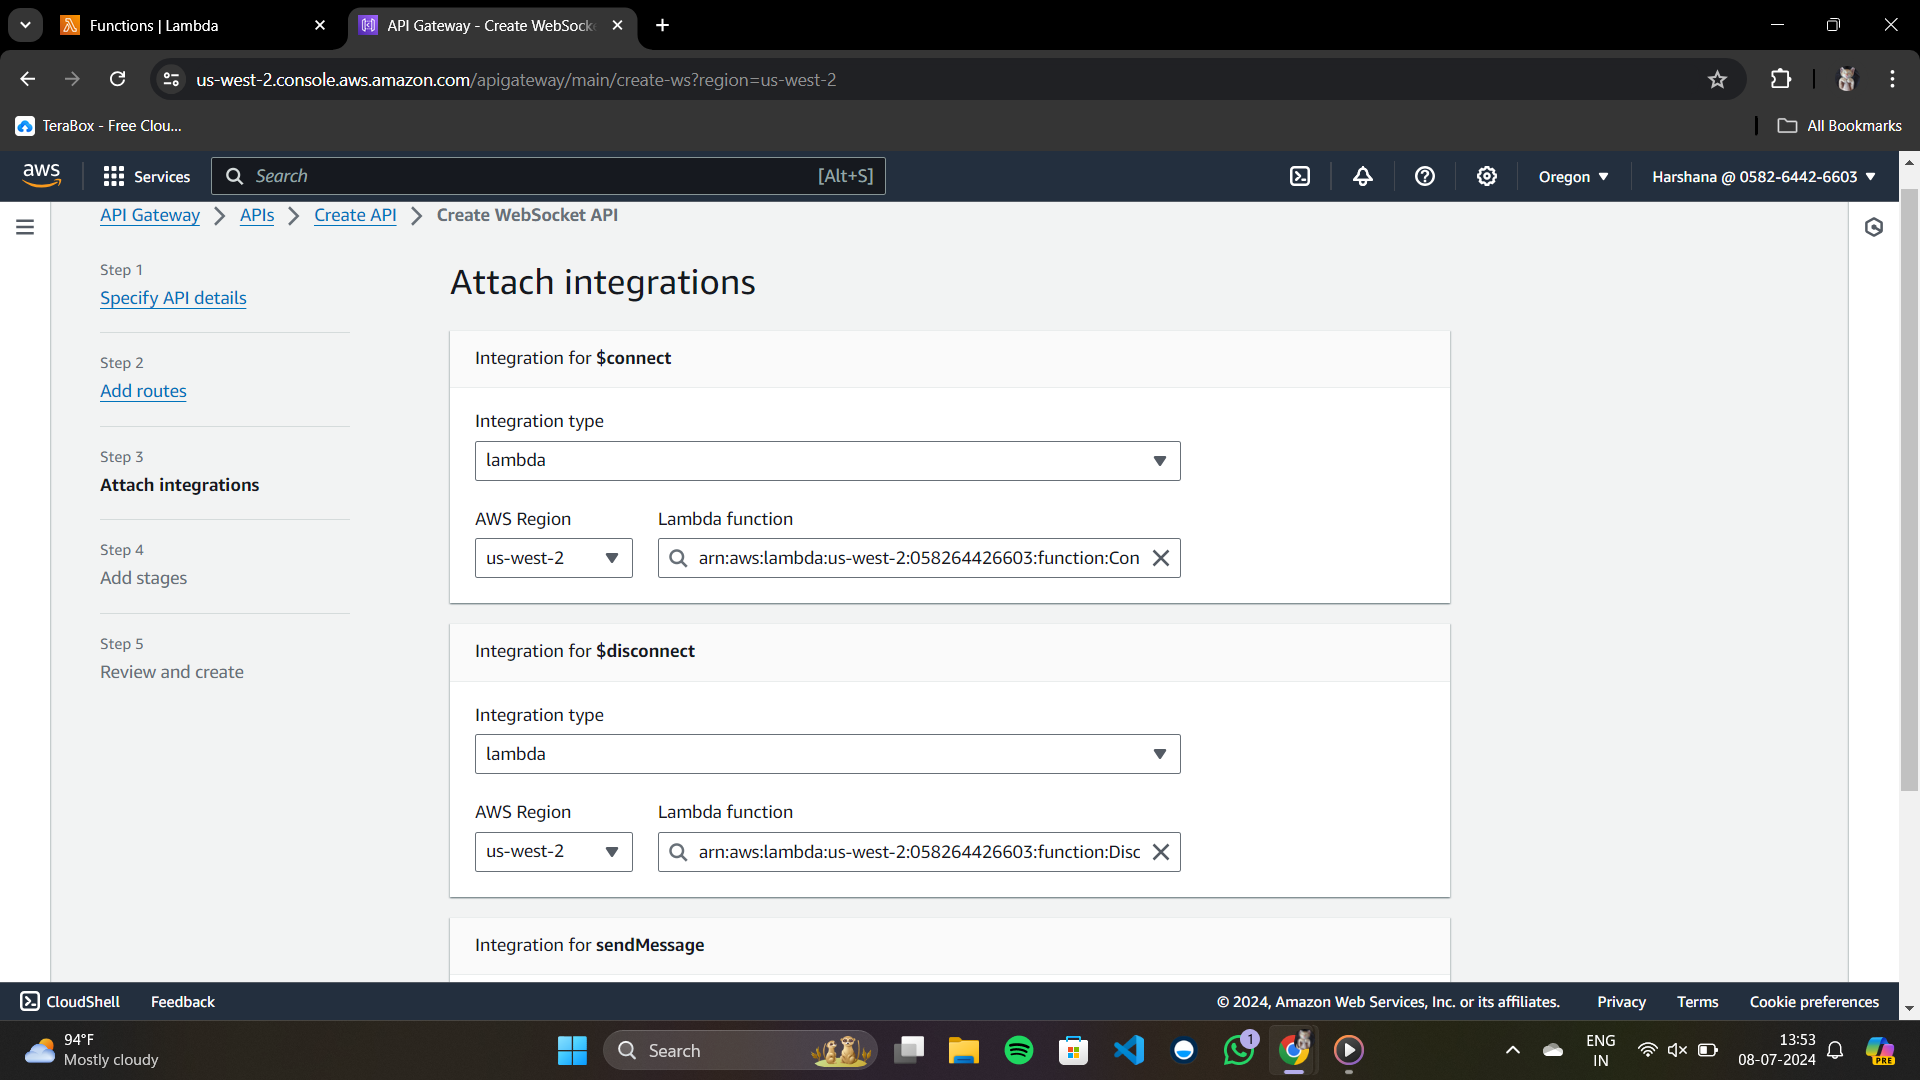Open AWS support help icon
The height and width of the screenshot is (1080, 1920).
point(1424,177)
